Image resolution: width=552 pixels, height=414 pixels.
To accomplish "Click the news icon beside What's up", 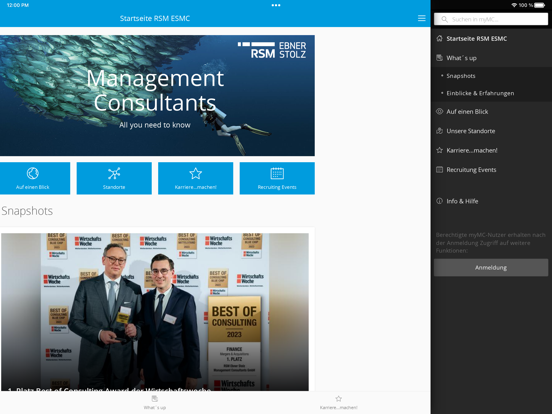I will point(439,58).
